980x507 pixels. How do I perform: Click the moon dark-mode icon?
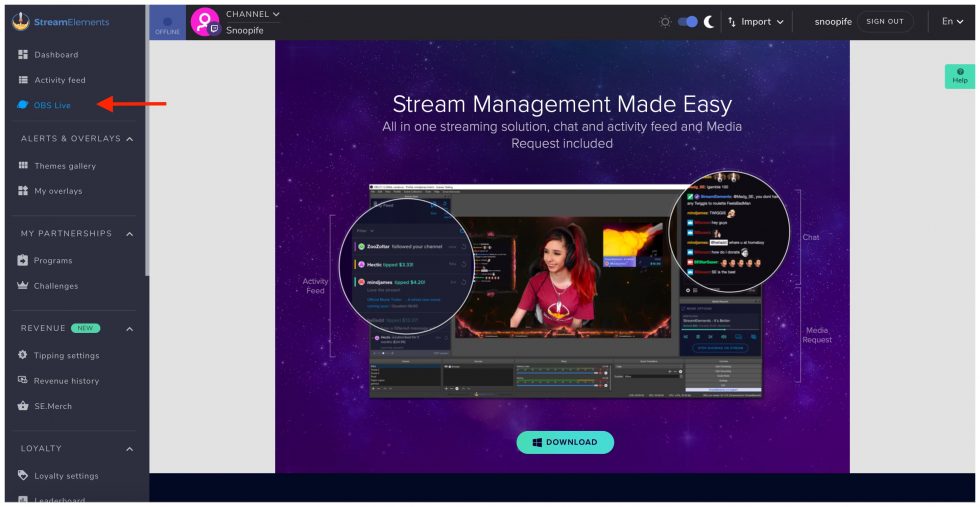709,22
